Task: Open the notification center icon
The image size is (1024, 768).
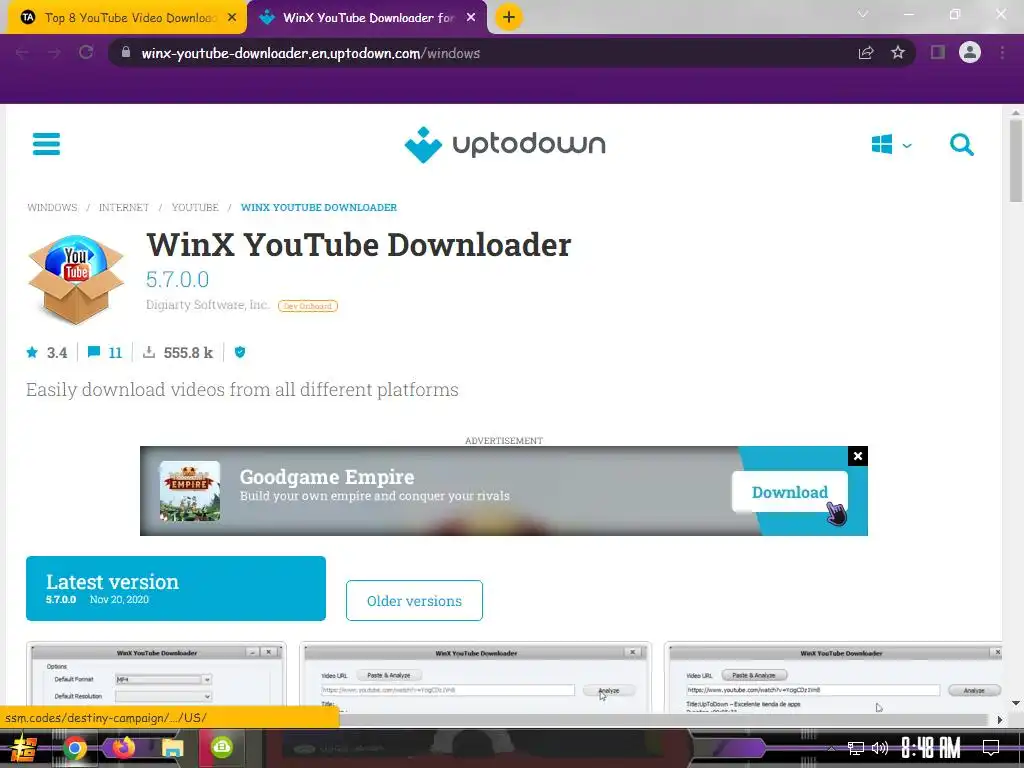Action: point(991,748)
